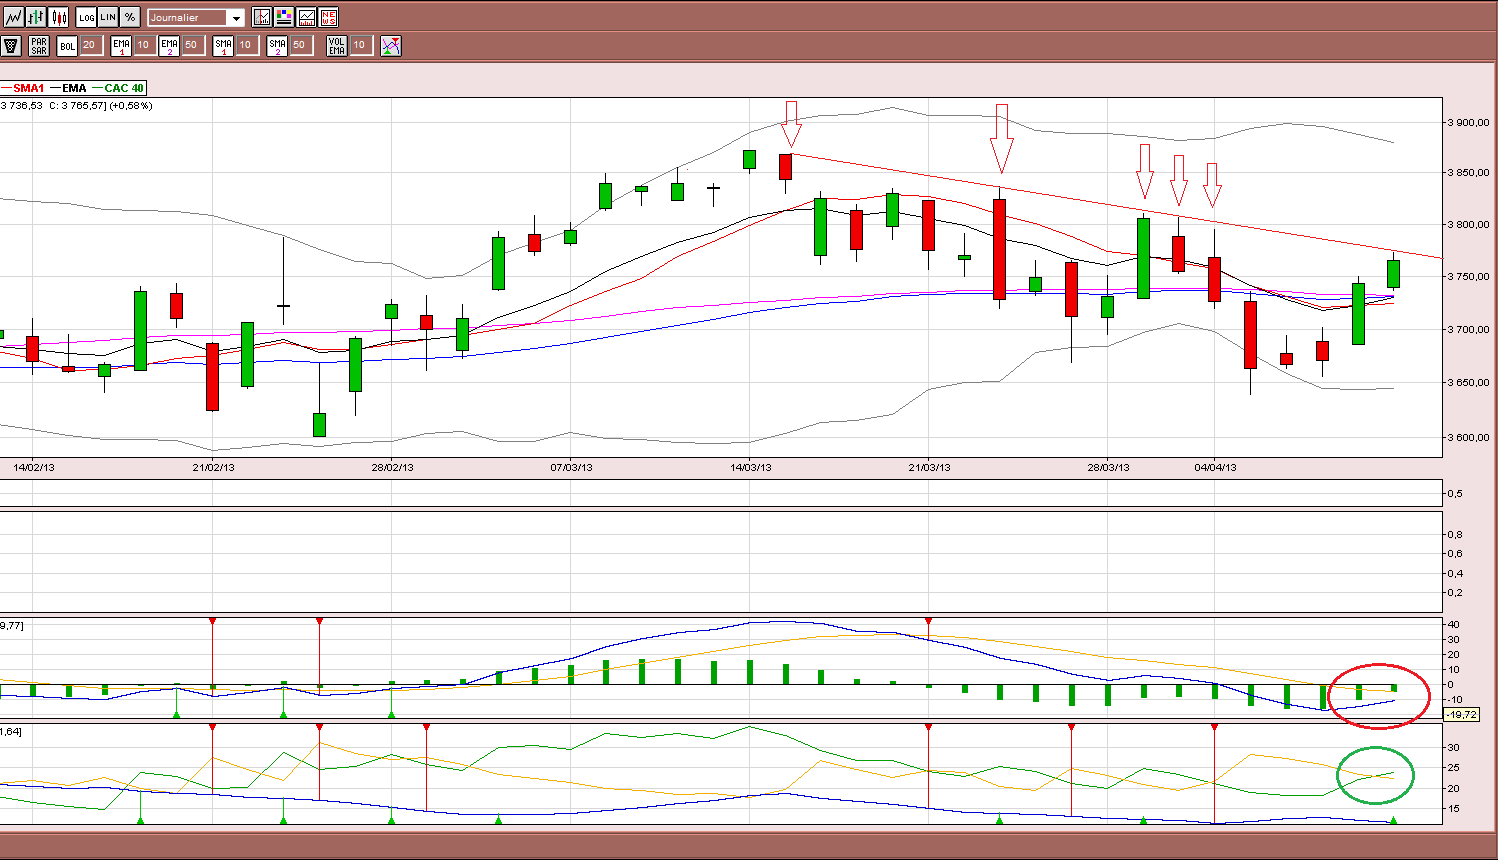Toggle the LOG scale button
The image size is (1498, 860).
pyautogui.click(x=87, y=17)
